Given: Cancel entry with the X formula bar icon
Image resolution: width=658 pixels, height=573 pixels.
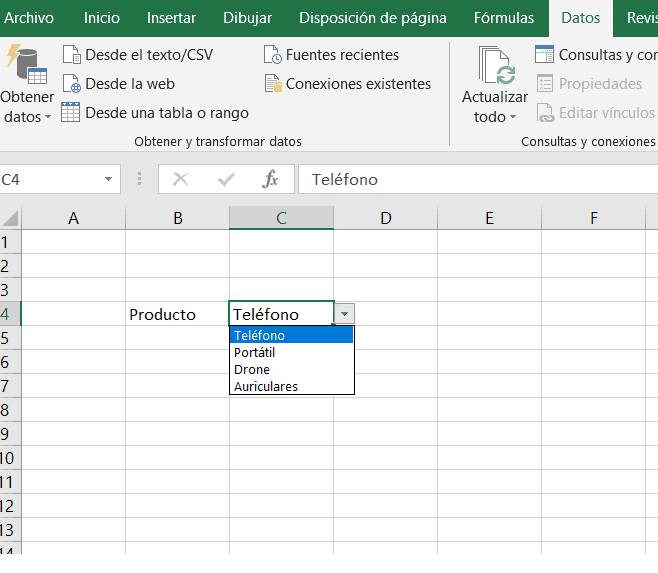Looking at the screenshot, I should coord(180,179).
